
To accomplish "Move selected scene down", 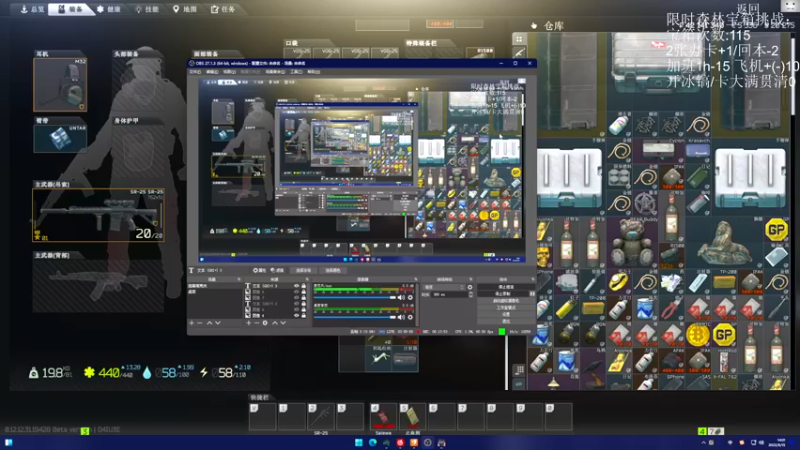I will tap(218, 323).
